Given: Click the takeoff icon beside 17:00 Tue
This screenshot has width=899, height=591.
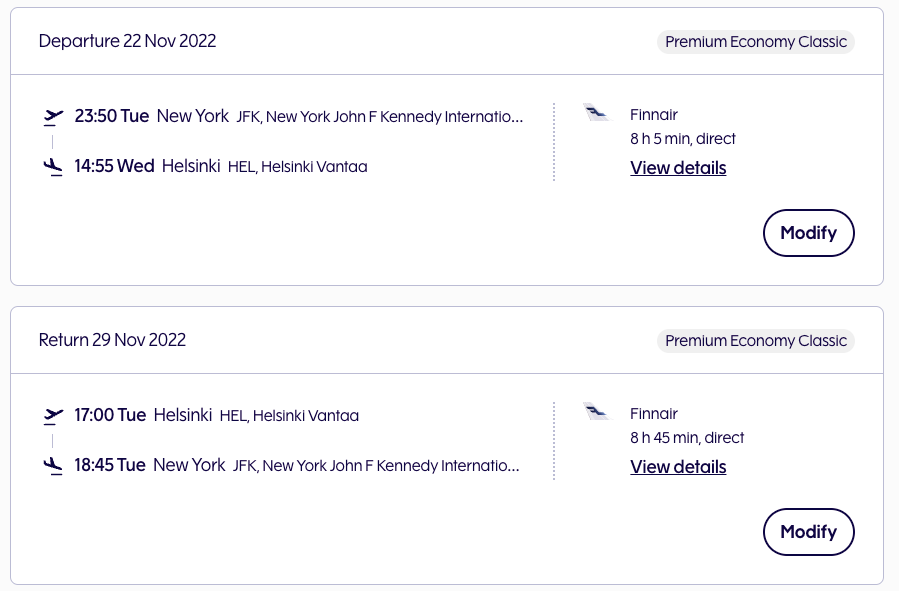Looking at the screenshot, I should (x=54, y=416).
